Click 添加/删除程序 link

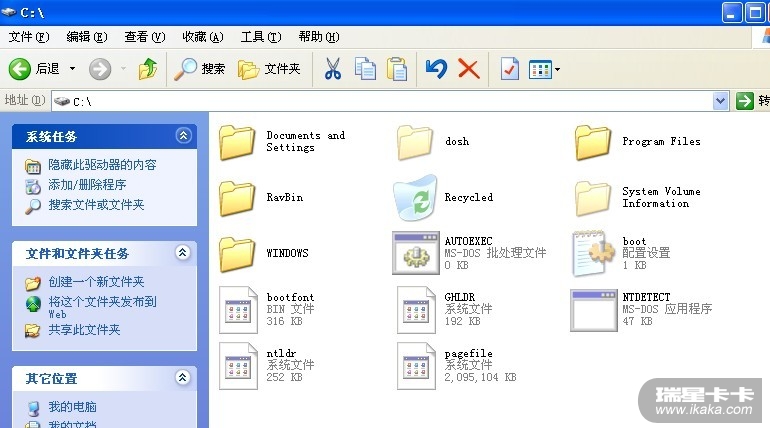(x=87, y=185)
